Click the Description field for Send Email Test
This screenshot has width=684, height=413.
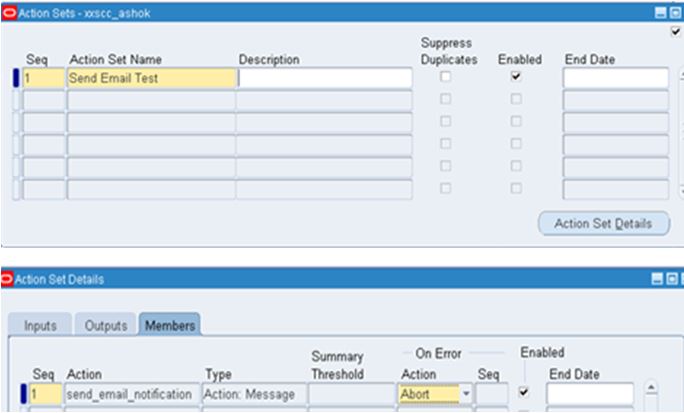coord(325,78)
